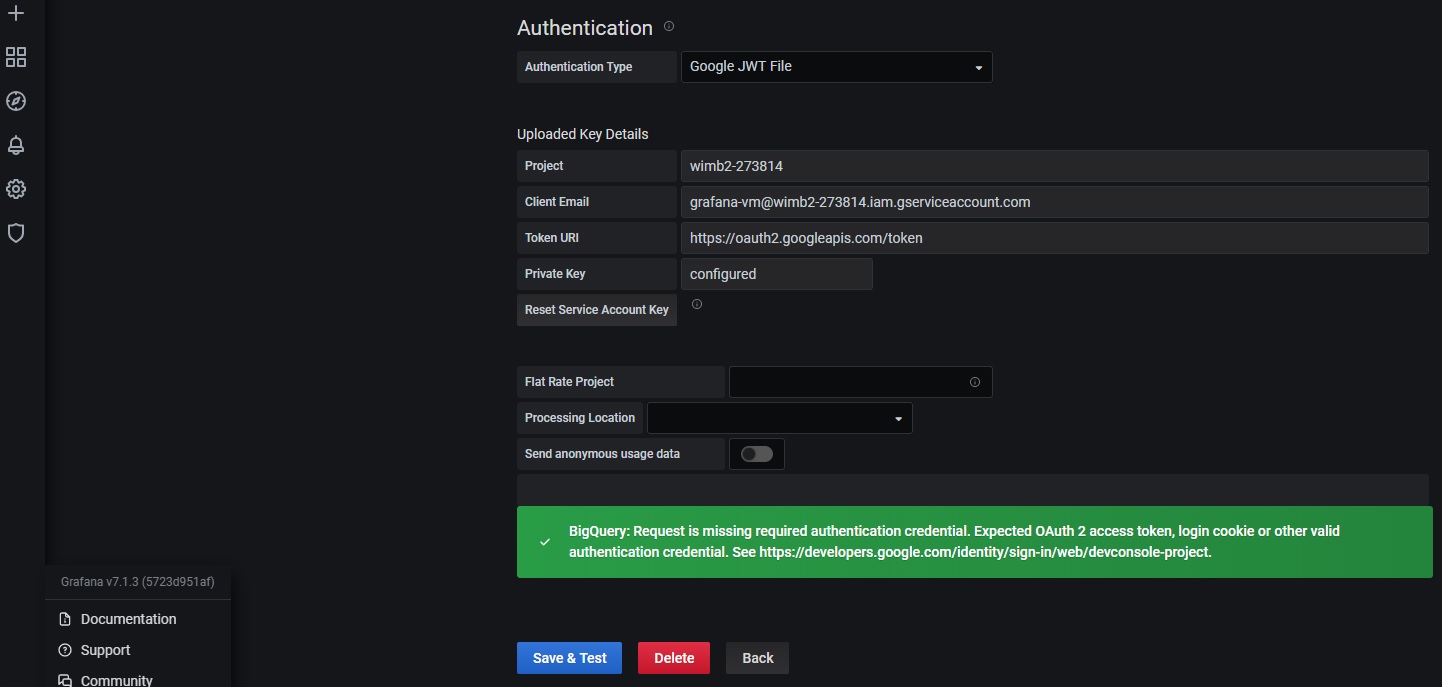Open the Create plus menu in sidebar

pos(16,13)
